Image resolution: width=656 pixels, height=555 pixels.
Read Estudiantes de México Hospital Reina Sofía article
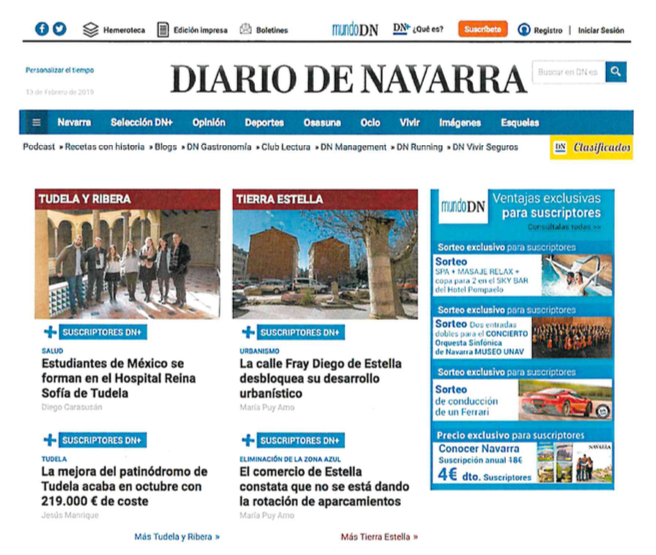118,378
